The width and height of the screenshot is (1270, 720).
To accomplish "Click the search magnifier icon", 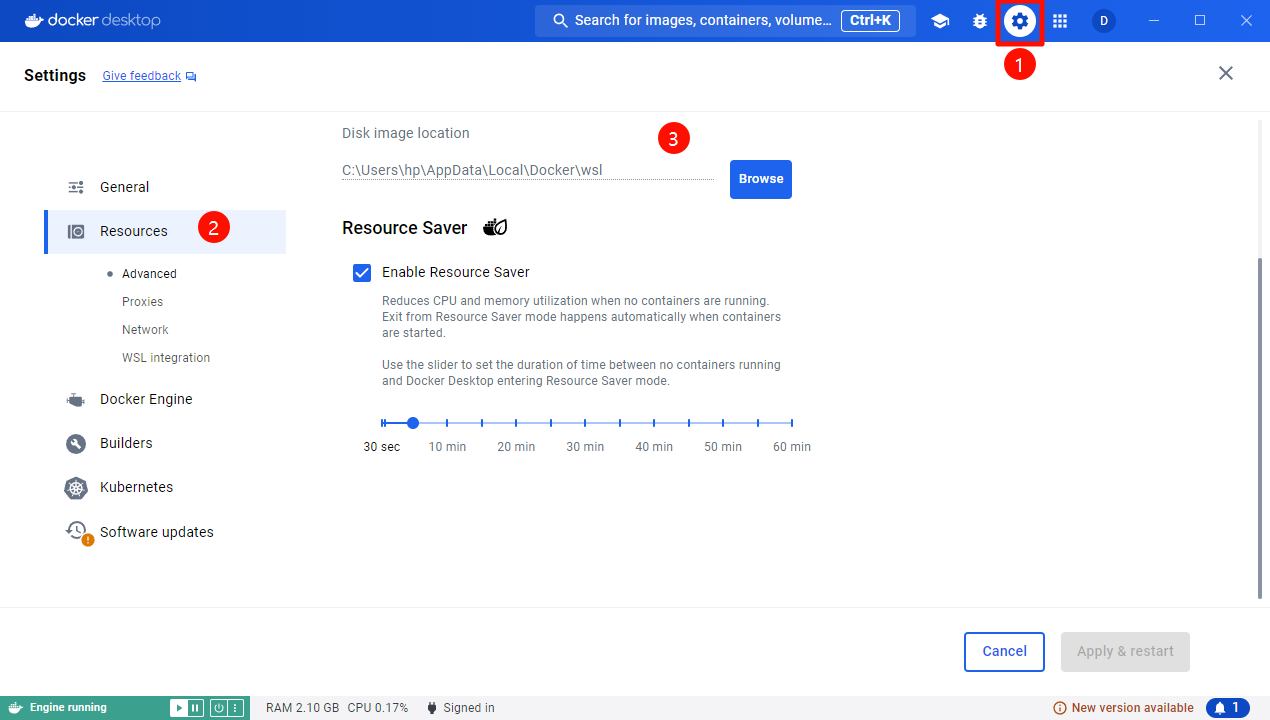I will [560, 21].
